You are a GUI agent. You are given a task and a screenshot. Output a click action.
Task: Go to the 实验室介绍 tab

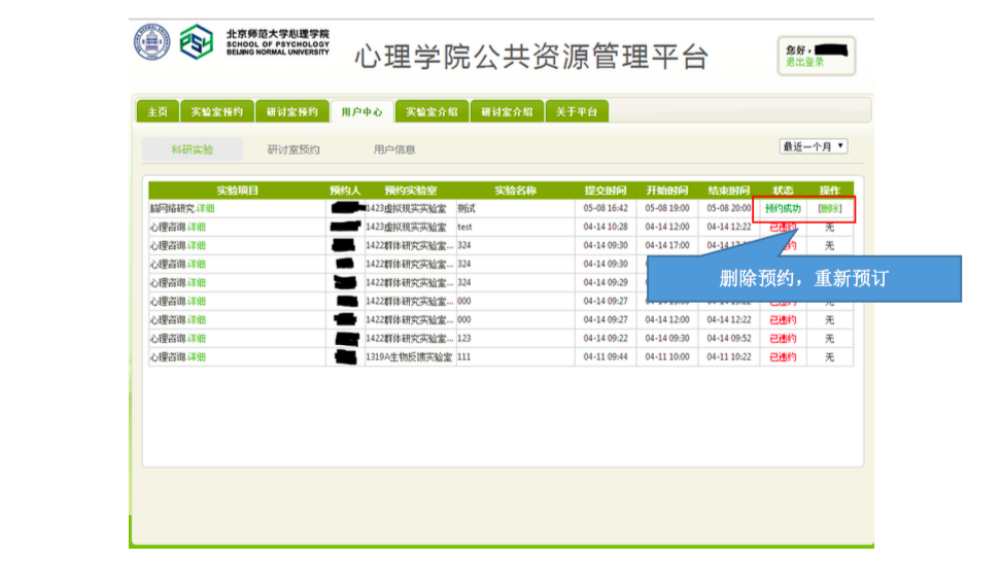click(x=431, y=112)
